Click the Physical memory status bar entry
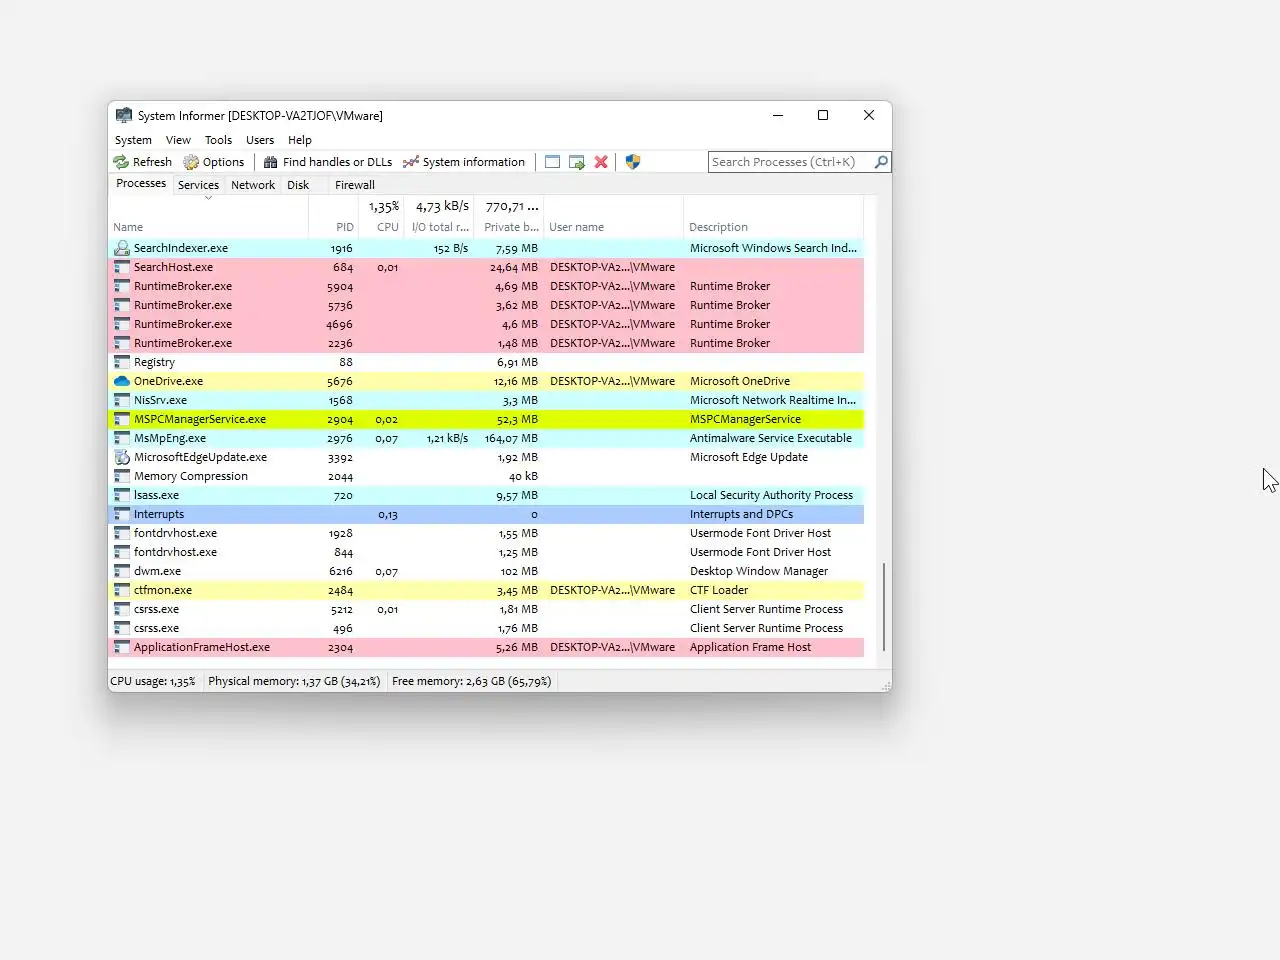 click(294, 681)
